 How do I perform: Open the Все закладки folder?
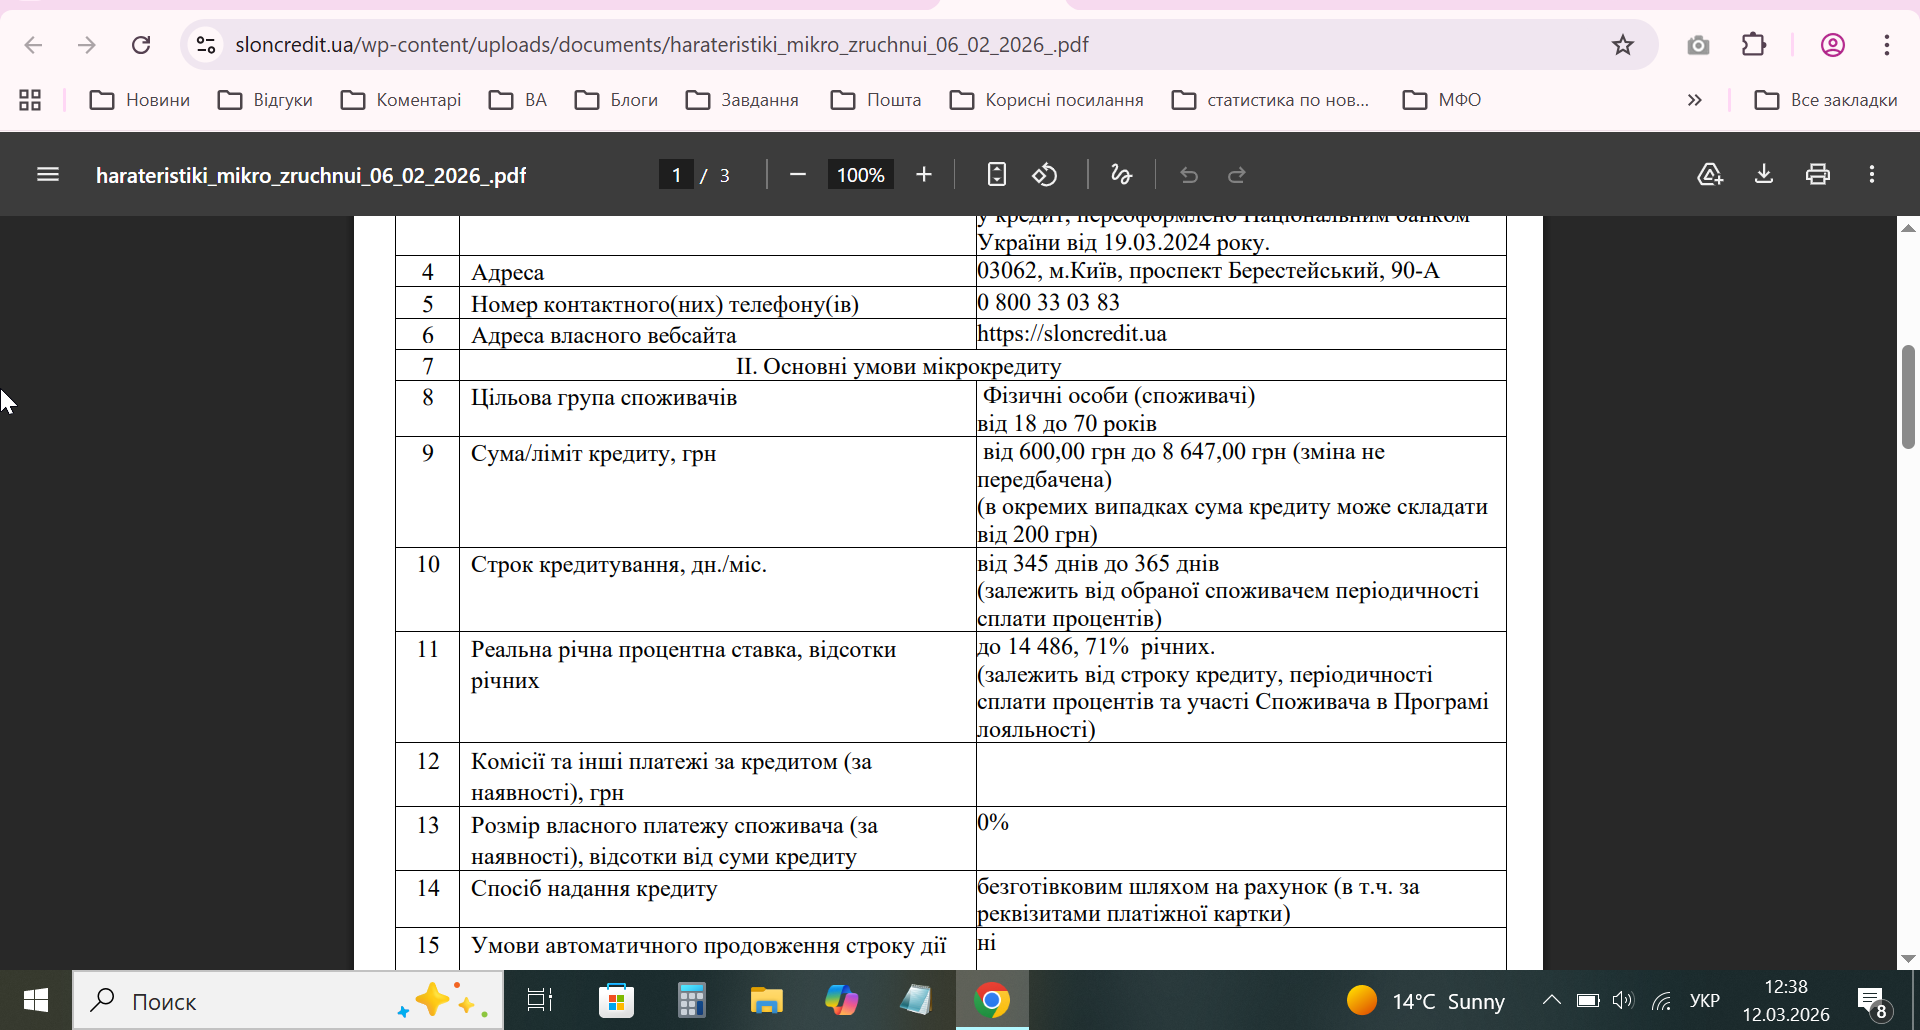pos(1826,100)
